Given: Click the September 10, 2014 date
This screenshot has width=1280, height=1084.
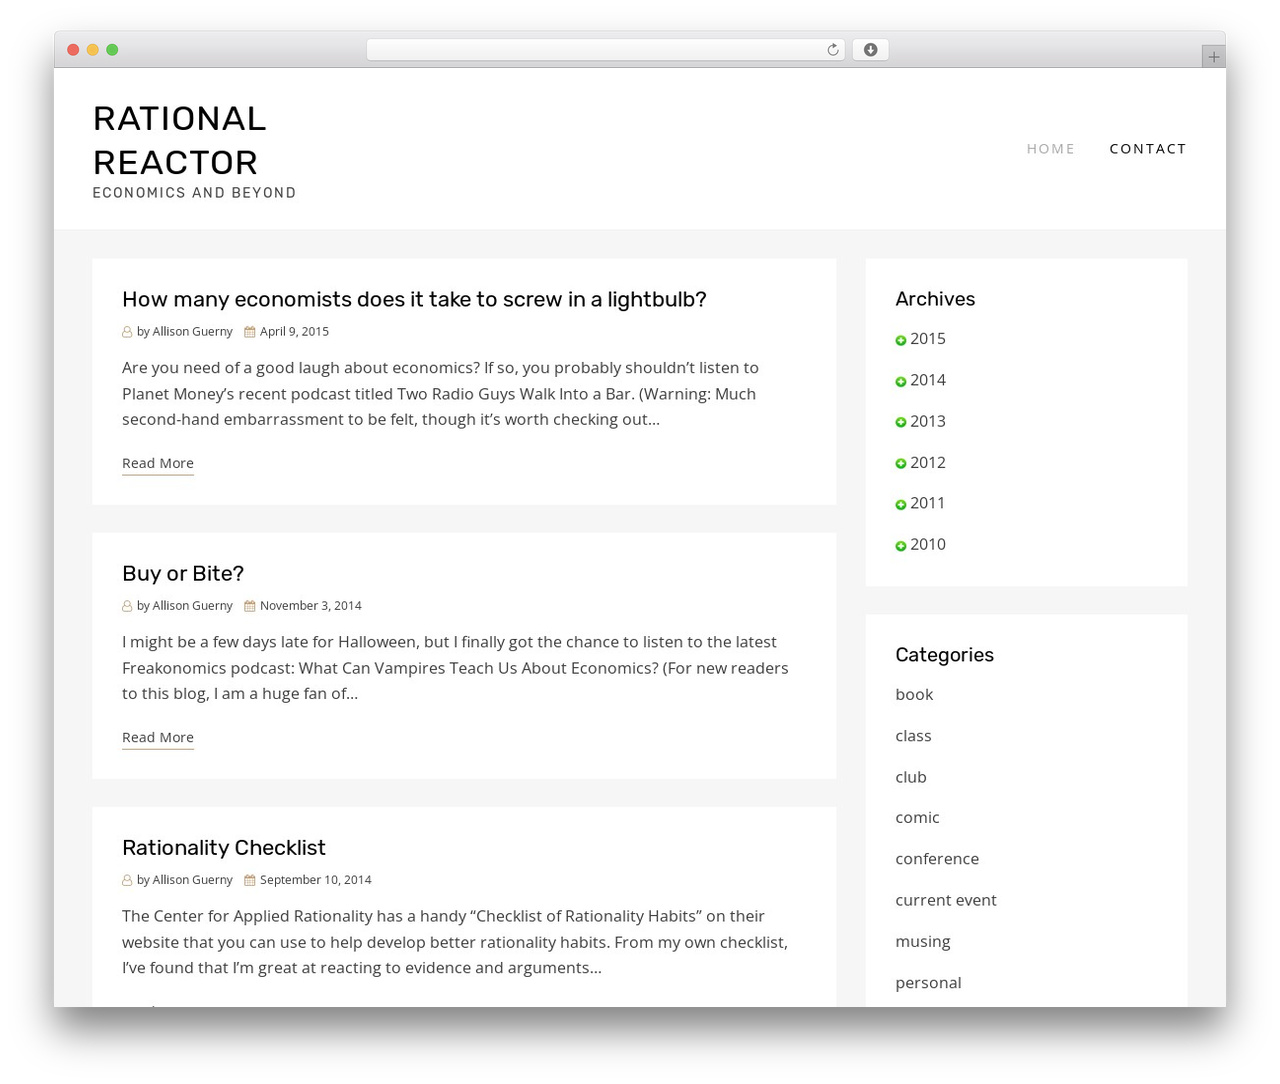Looking at the screenshot, I should click(316, 880).
